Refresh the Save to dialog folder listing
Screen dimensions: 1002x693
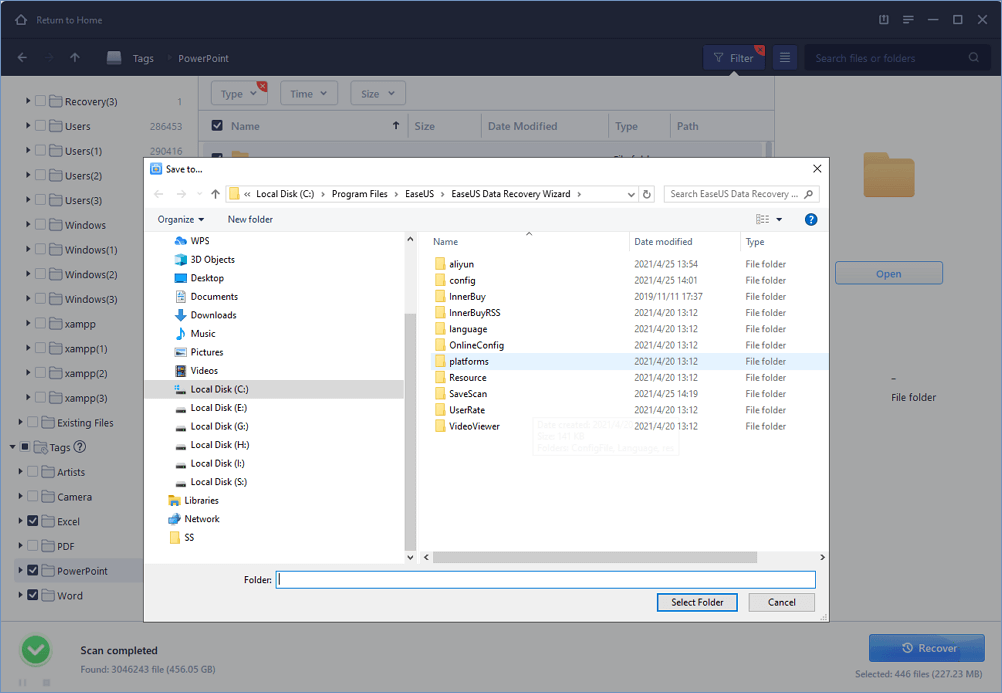tap(647, 194)
